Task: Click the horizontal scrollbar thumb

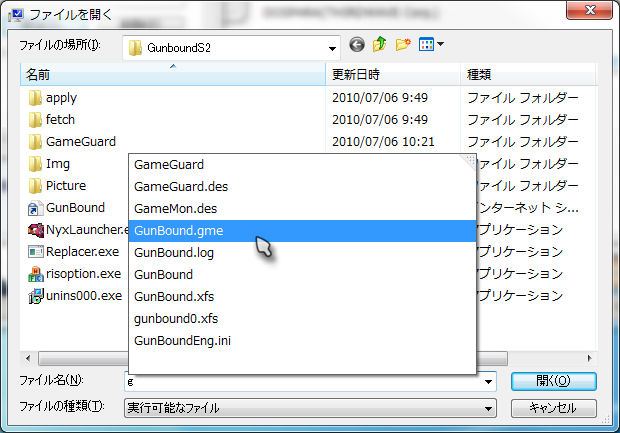Action: (273, 359)
